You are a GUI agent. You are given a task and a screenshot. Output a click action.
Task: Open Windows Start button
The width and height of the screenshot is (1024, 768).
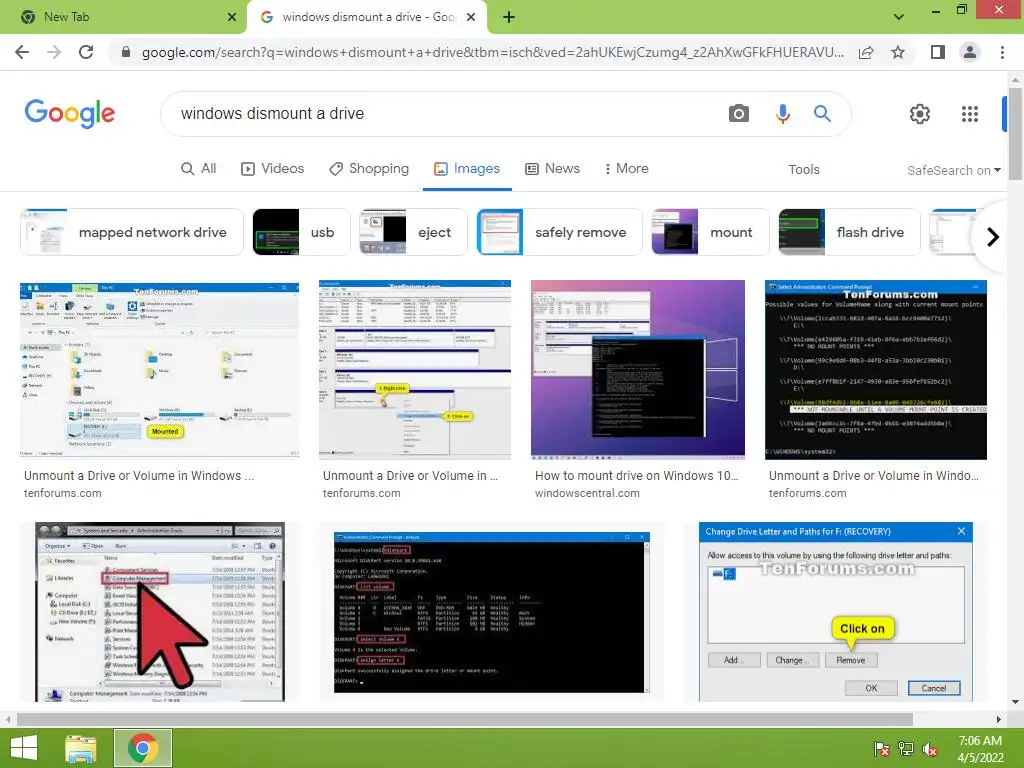(24, 748)
